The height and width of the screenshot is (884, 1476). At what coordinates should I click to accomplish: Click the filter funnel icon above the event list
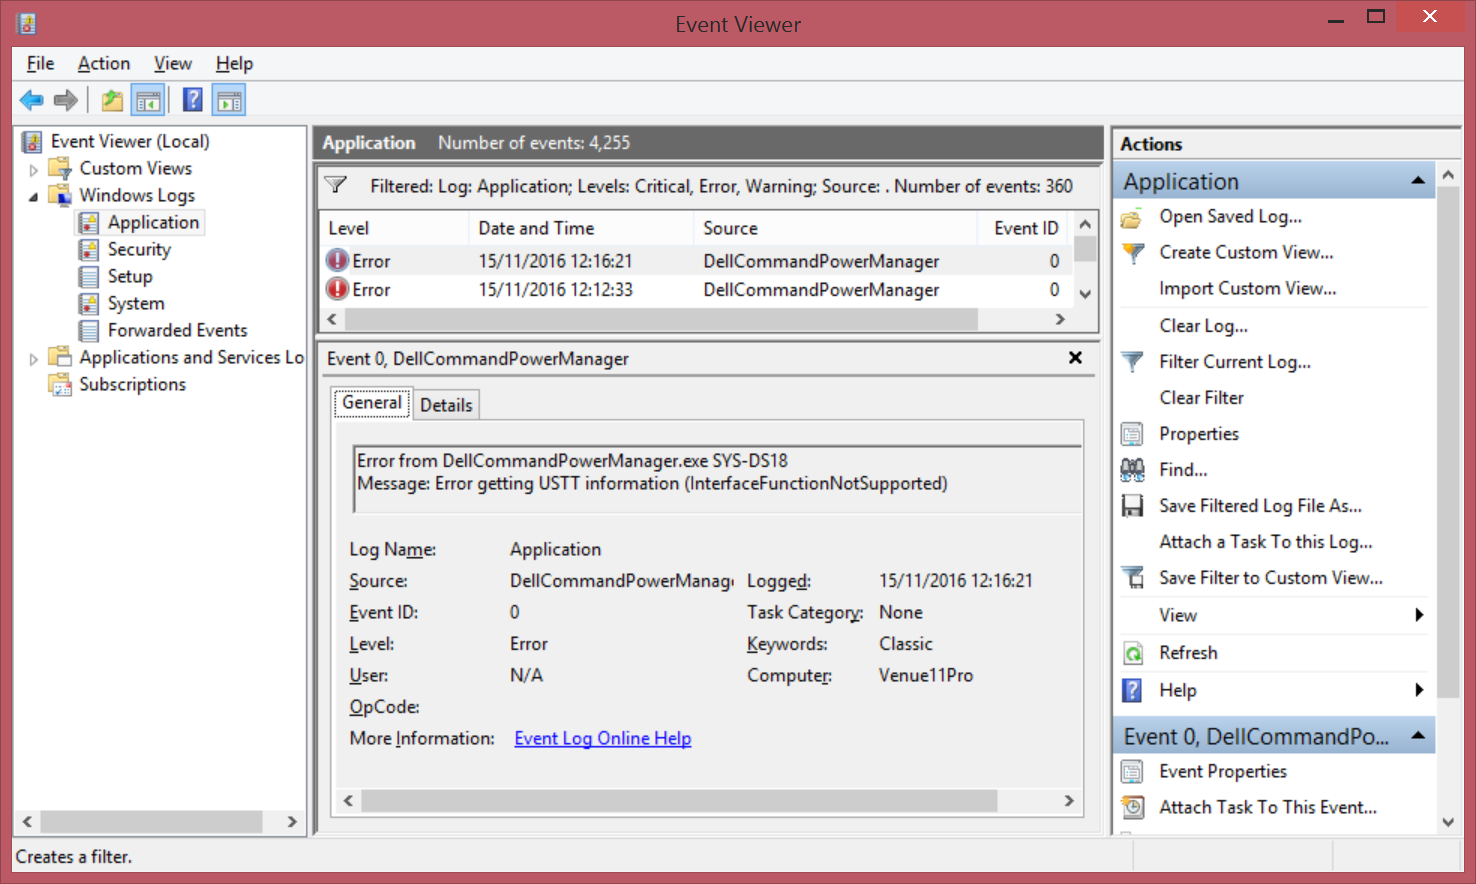(337, 185)
